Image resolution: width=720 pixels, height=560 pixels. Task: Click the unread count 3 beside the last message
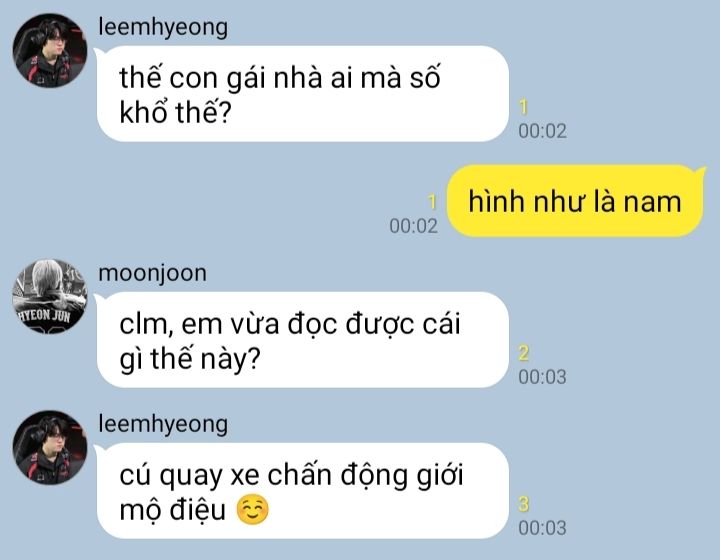524,504
